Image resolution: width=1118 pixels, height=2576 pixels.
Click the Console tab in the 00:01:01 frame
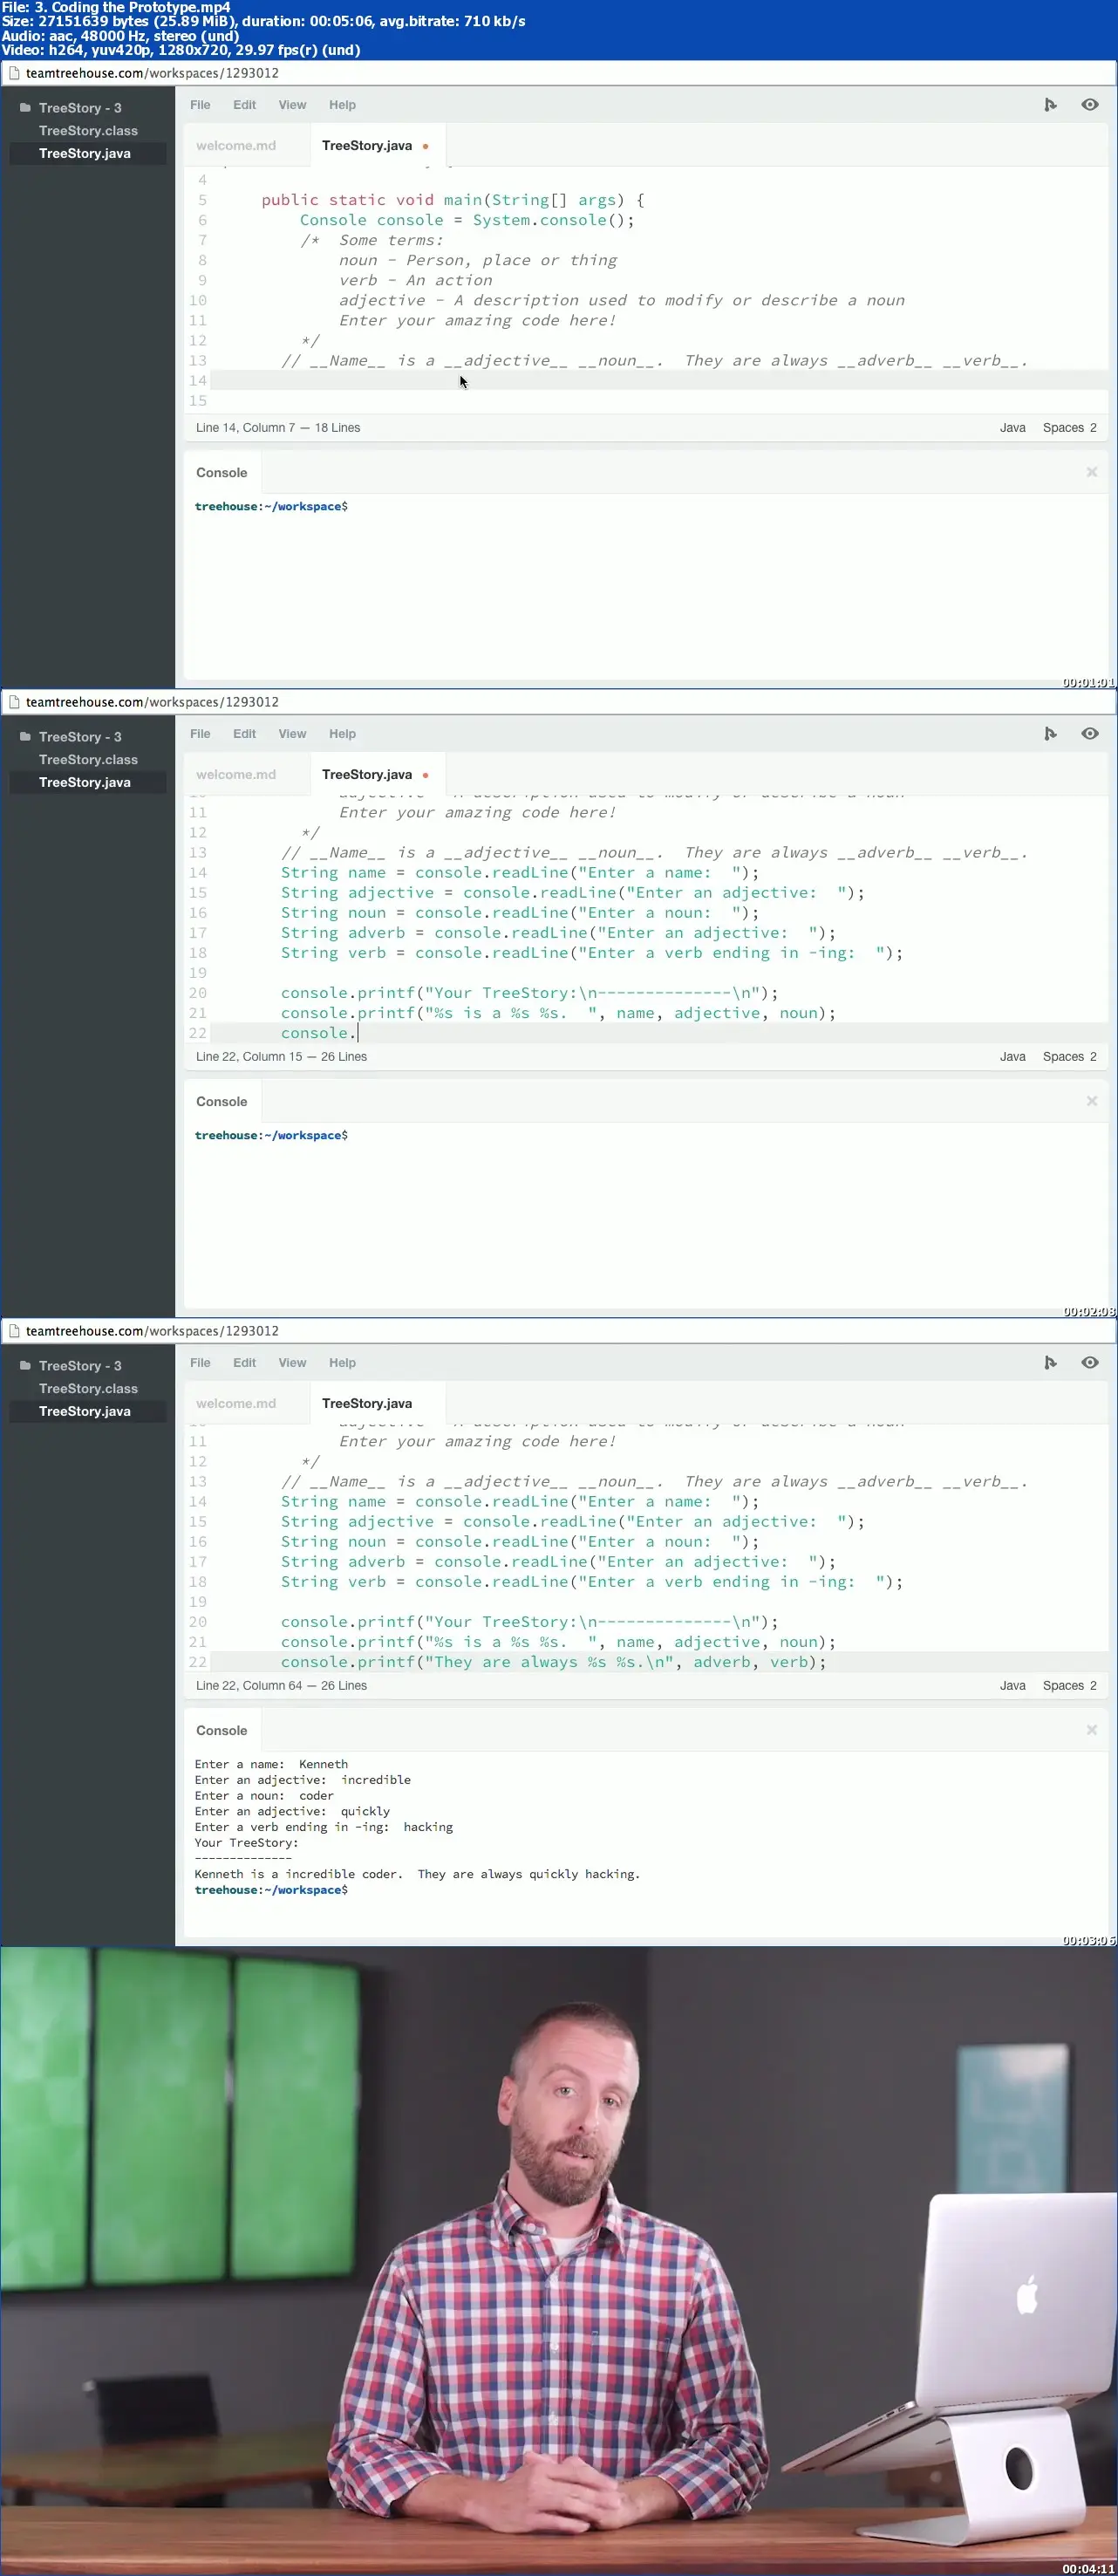tap(222, 473)
